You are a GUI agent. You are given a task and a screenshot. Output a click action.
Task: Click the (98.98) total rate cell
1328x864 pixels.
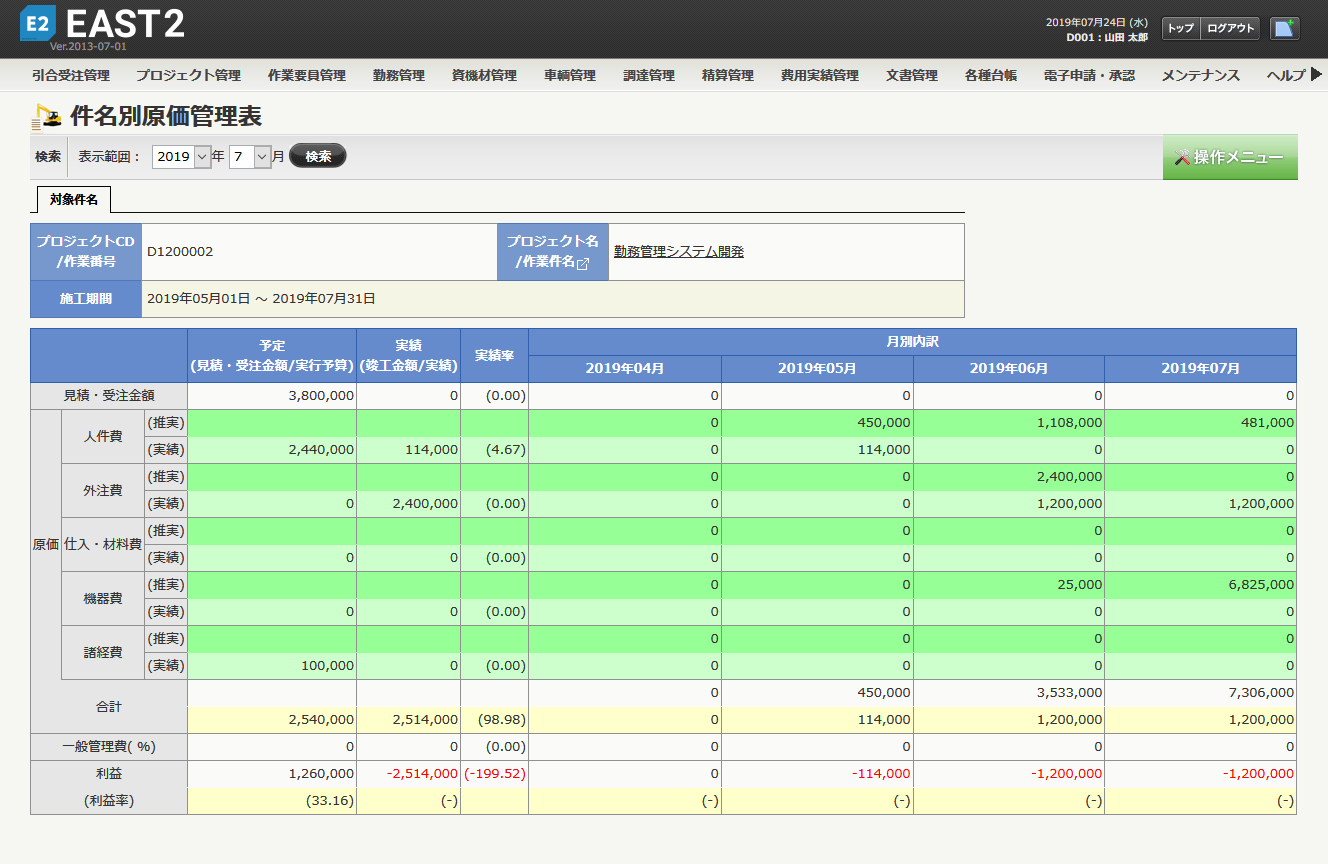(x=494, y=720)
